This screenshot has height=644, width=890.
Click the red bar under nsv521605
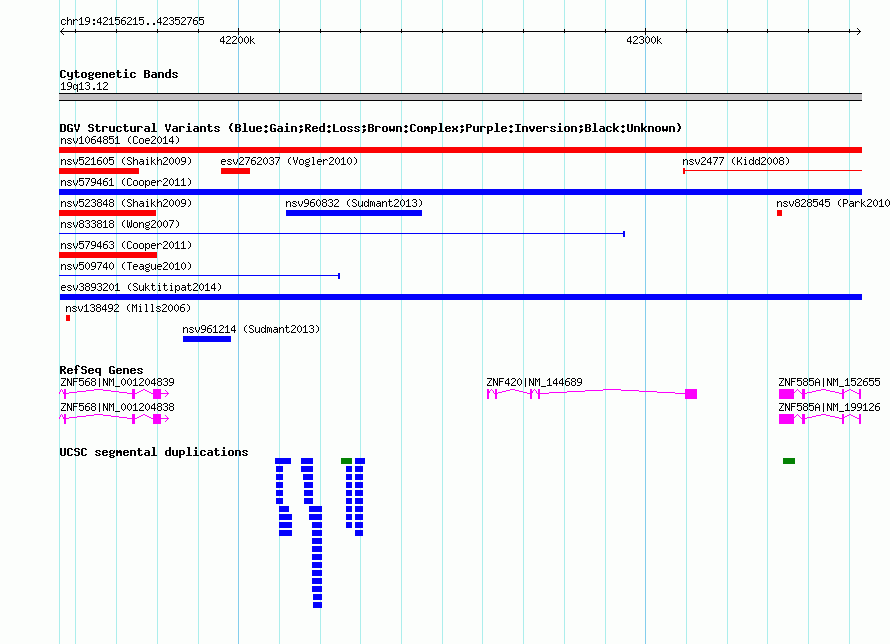click(x=99, y=171)
